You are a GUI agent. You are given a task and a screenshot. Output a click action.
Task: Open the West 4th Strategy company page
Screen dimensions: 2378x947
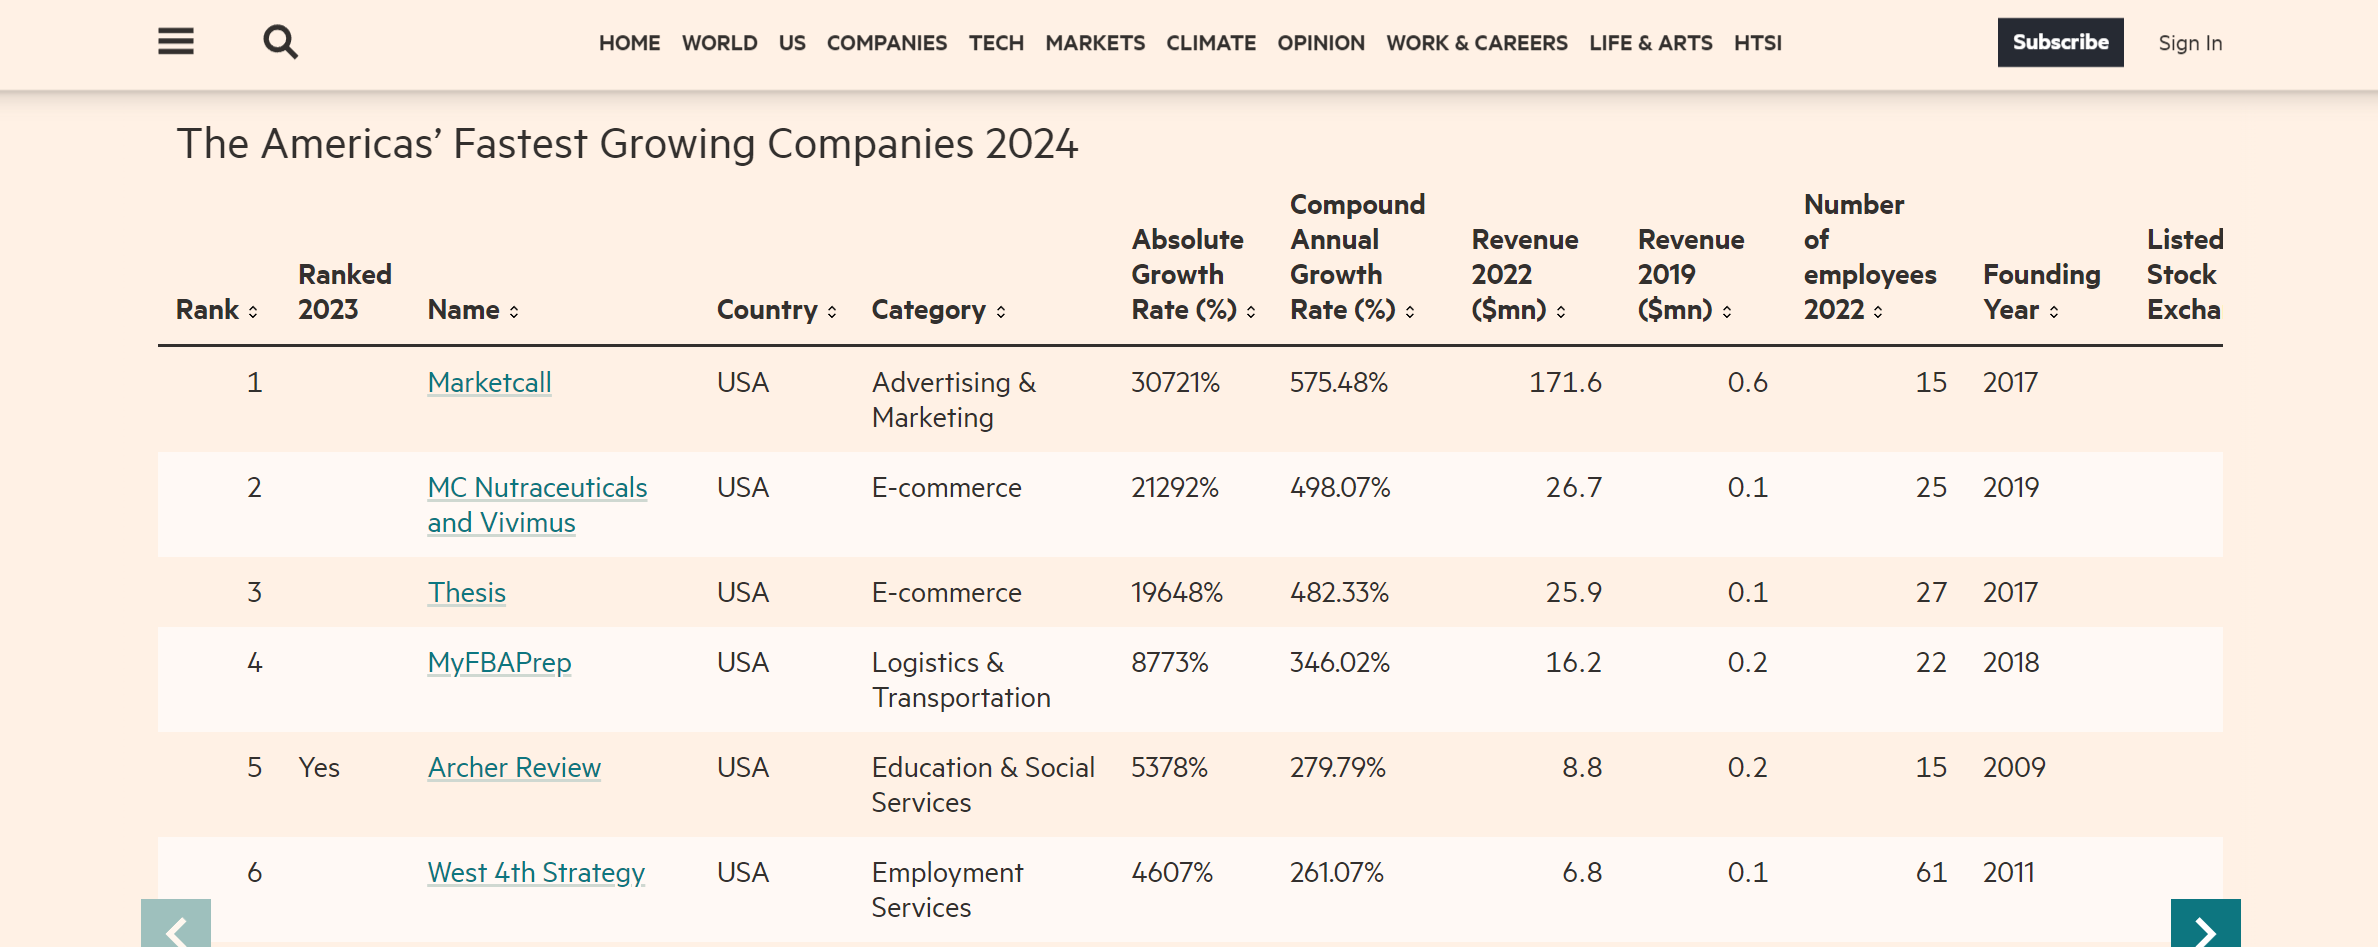[536, 872]
